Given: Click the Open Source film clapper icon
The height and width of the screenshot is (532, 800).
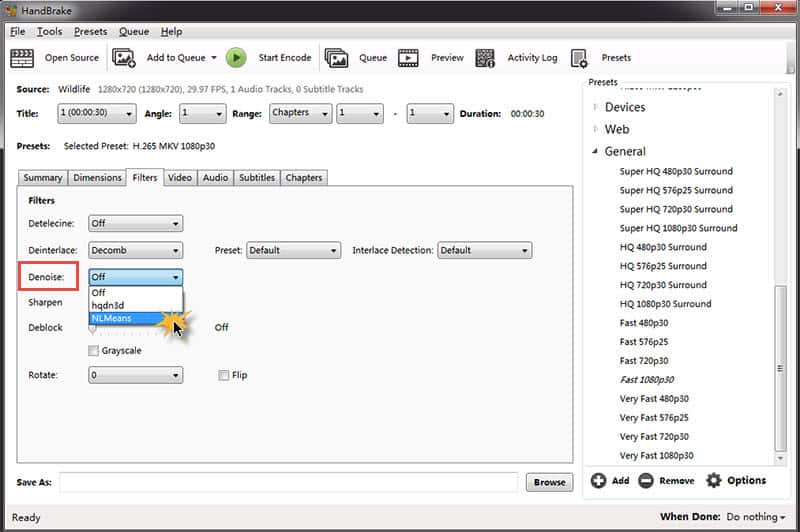Looking at the screenshot, I should click(22, 58).
